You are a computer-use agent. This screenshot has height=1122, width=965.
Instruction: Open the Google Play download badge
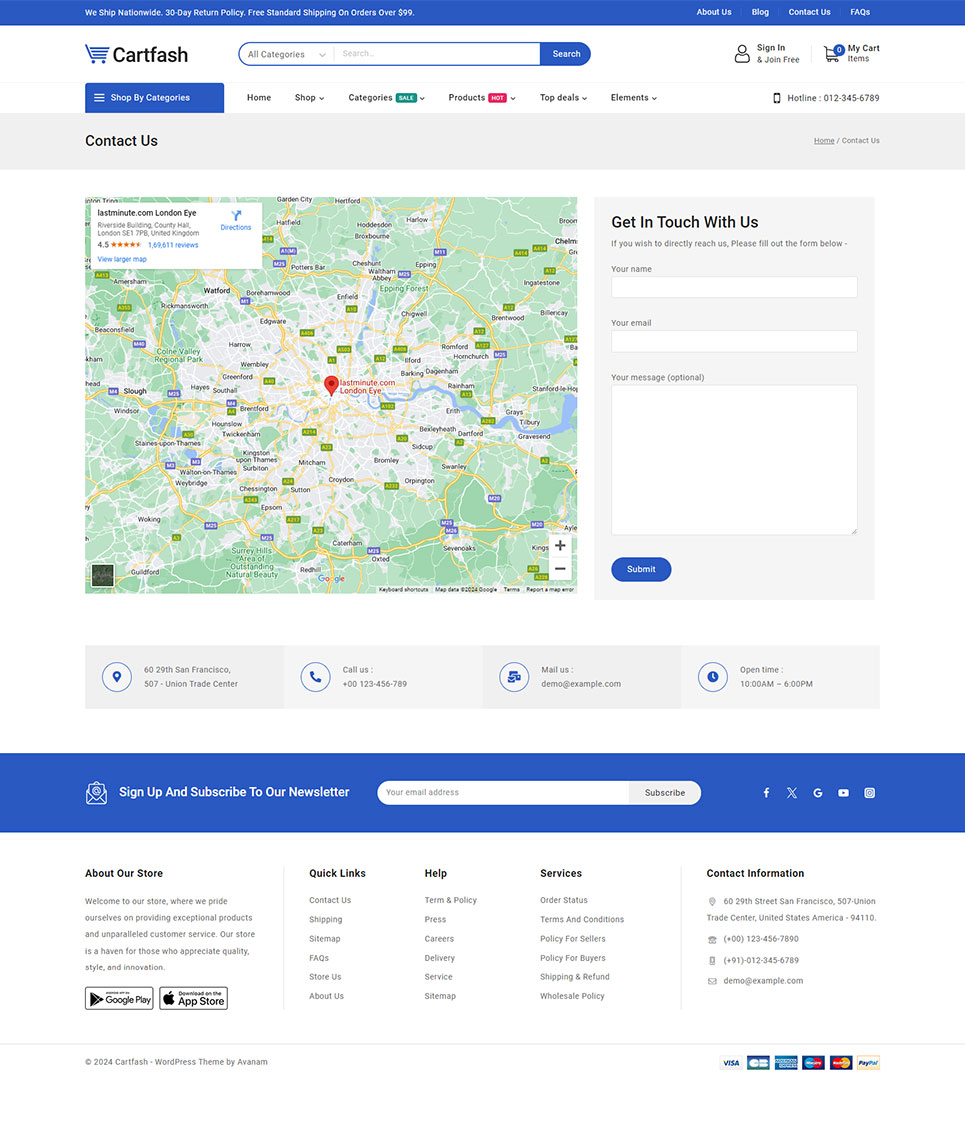[119, 998]
